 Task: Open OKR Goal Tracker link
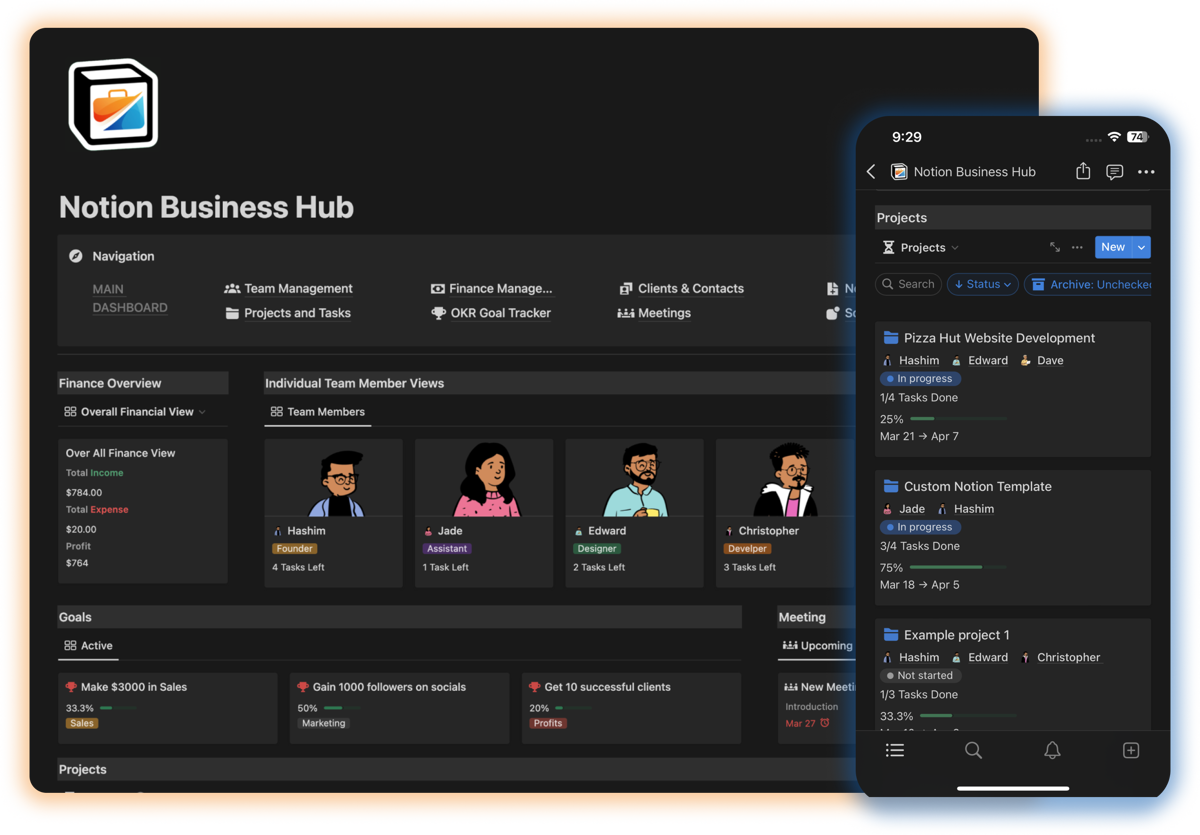[500, 313]
